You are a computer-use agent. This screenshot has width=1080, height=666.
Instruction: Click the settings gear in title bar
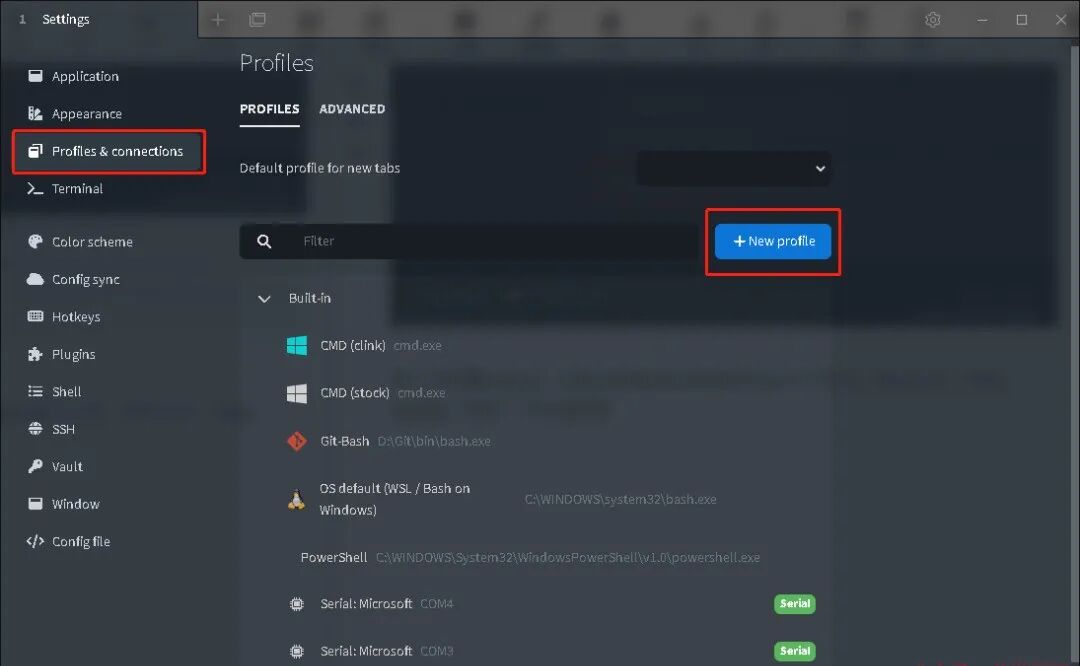[x=933, y=19]
